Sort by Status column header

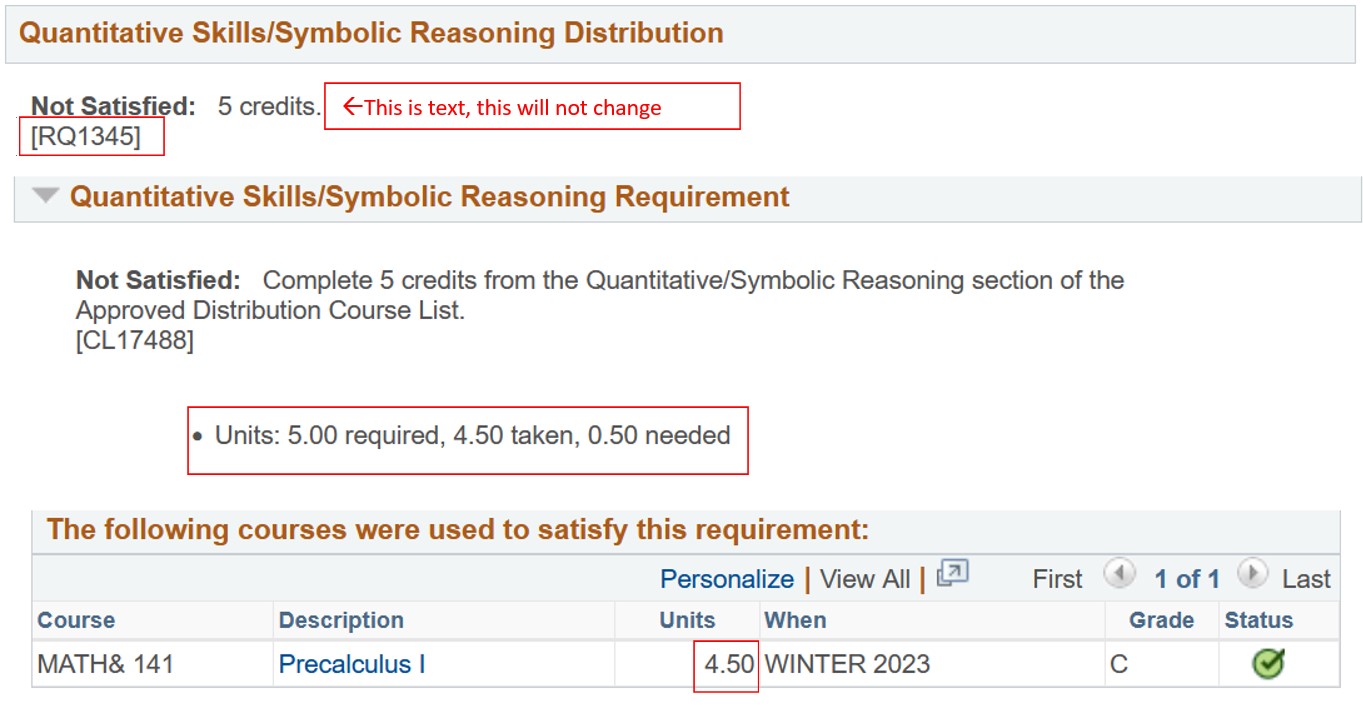(x=1259, y=620)
